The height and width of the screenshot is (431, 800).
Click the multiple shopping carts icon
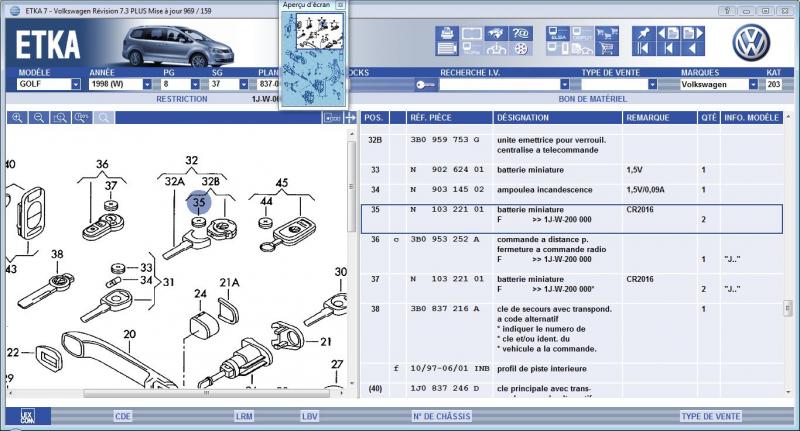(607, 33)
